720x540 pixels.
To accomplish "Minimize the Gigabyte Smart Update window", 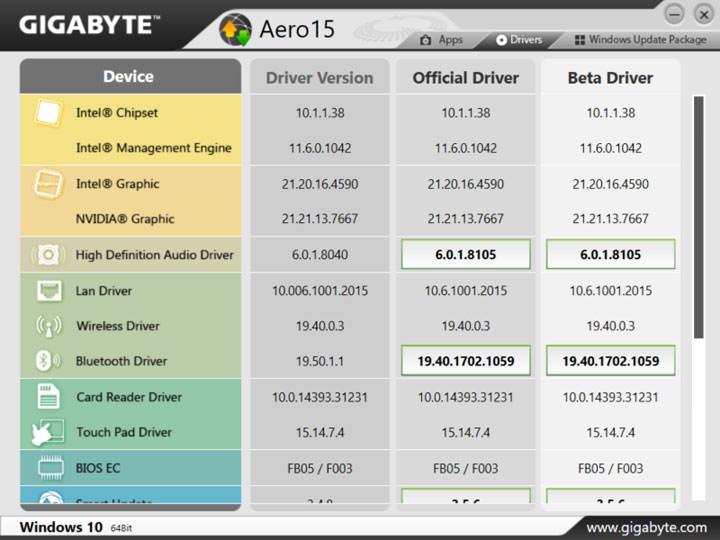I will coord(675,13).
